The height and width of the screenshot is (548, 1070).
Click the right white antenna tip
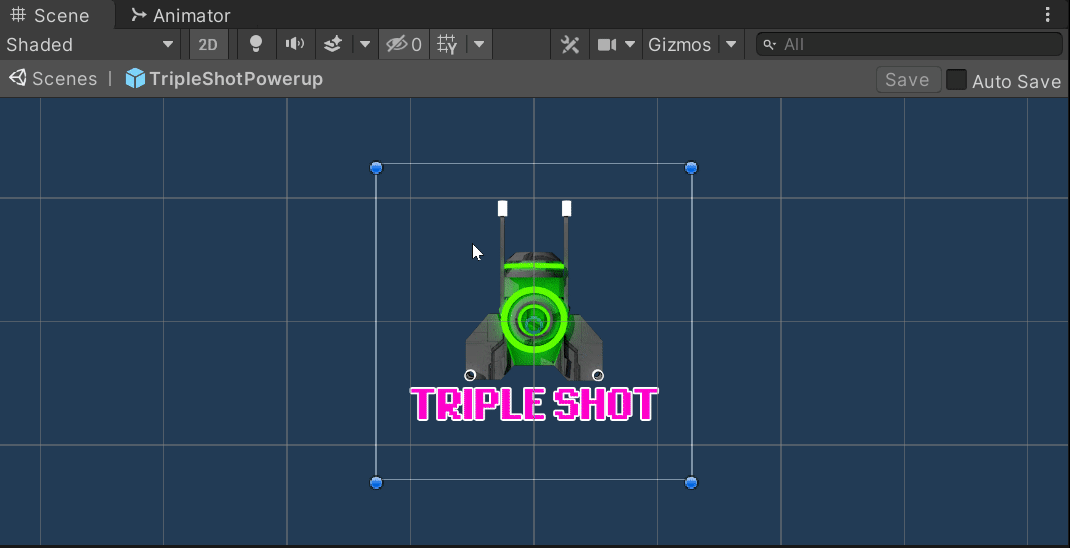click(x=566, y=208)
